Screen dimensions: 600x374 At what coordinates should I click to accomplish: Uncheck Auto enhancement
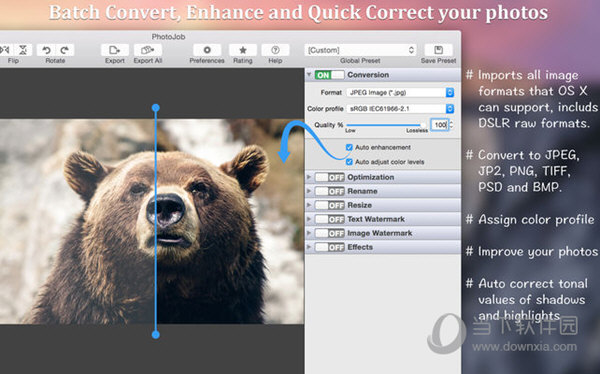coord(349,147)
